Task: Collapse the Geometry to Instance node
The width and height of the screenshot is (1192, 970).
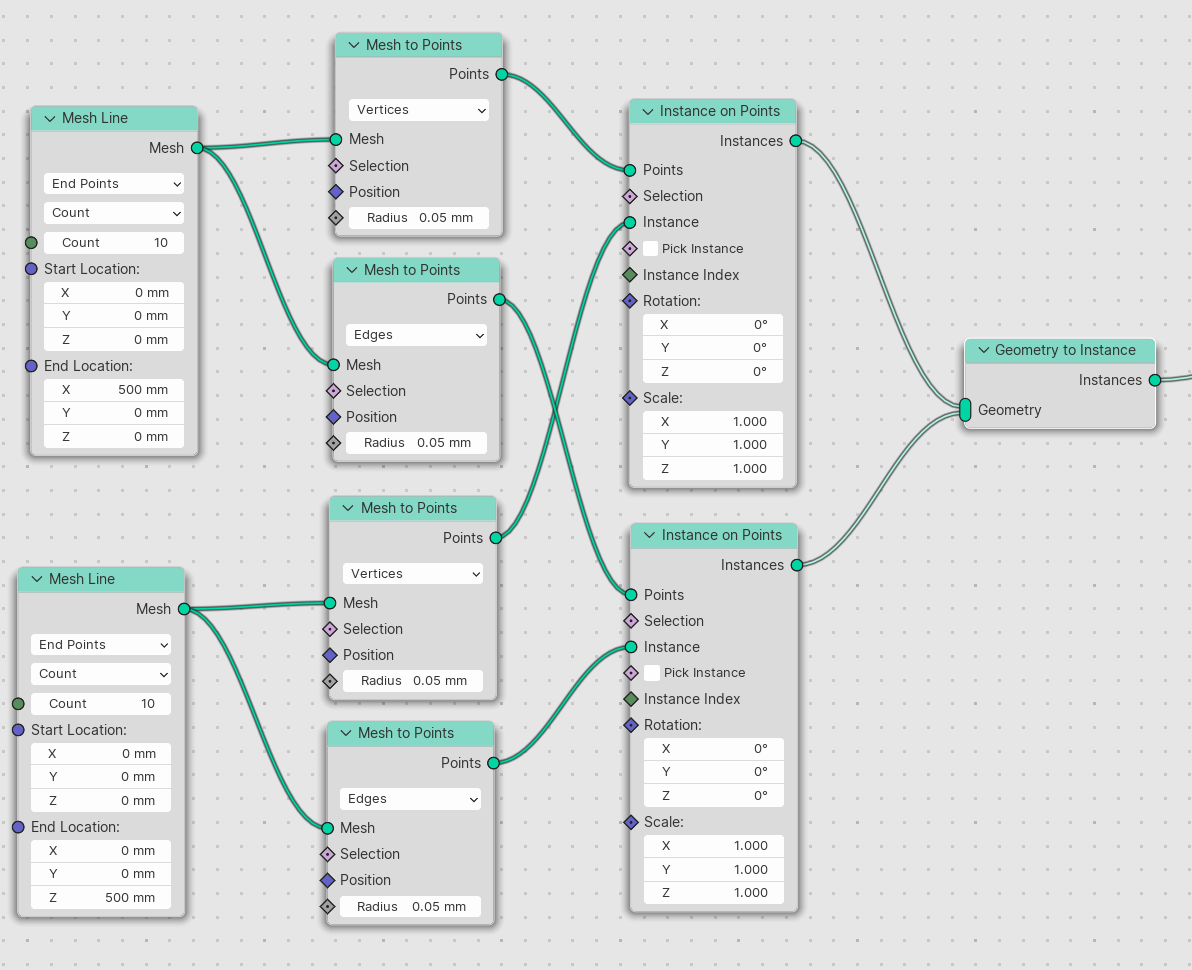Action: pos(984,350)
